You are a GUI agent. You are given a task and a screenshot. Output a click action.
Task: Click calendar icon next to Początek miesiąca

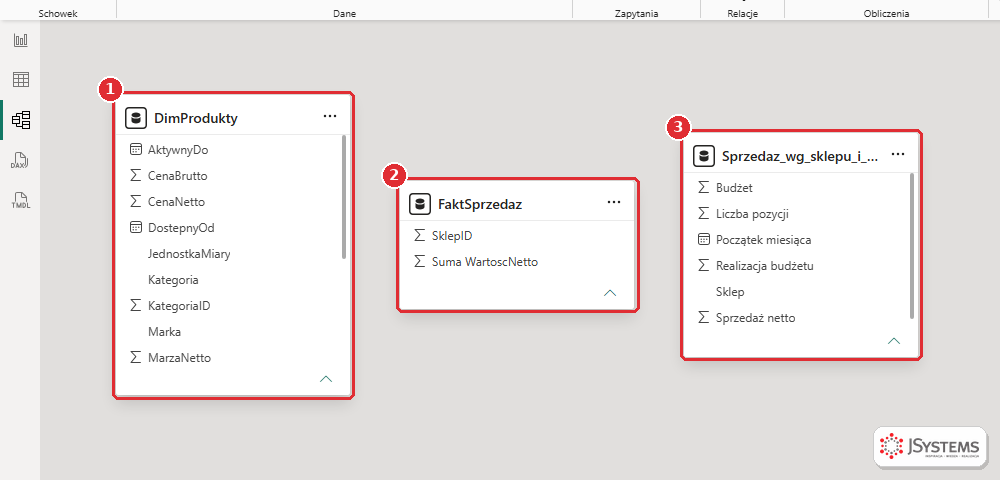coord(703,240)
